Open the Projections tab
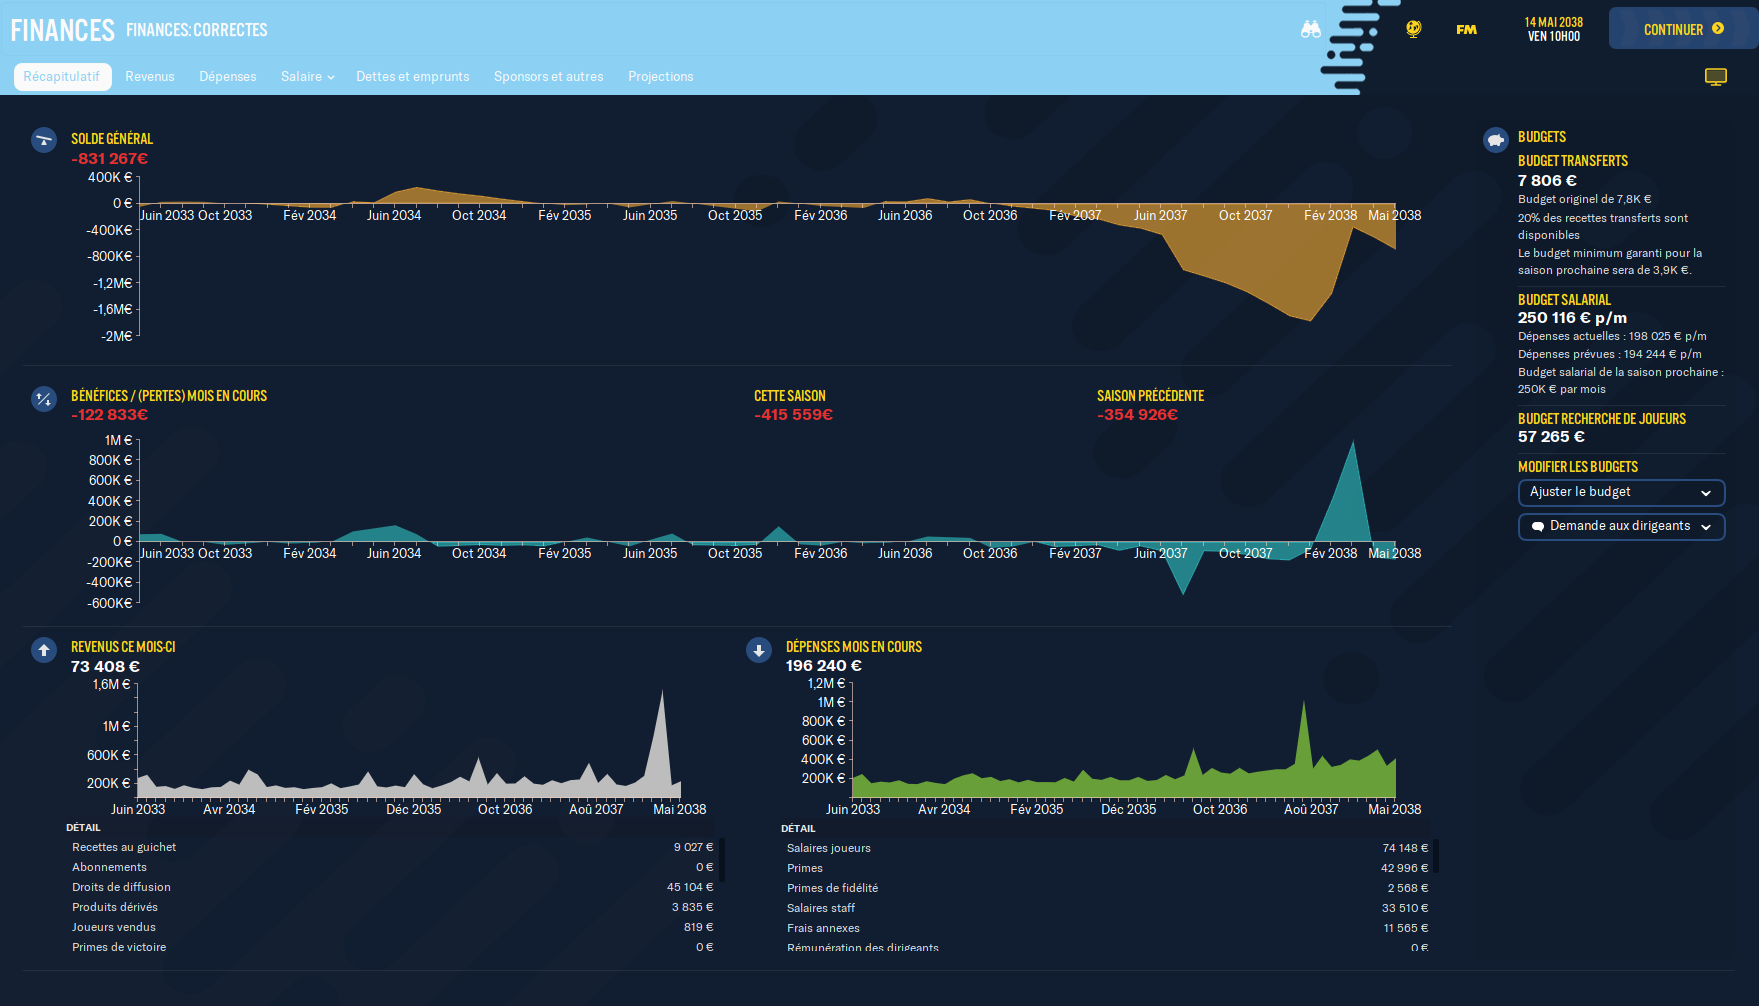This screenshot has height=1006, width=1759. (661, 77)
